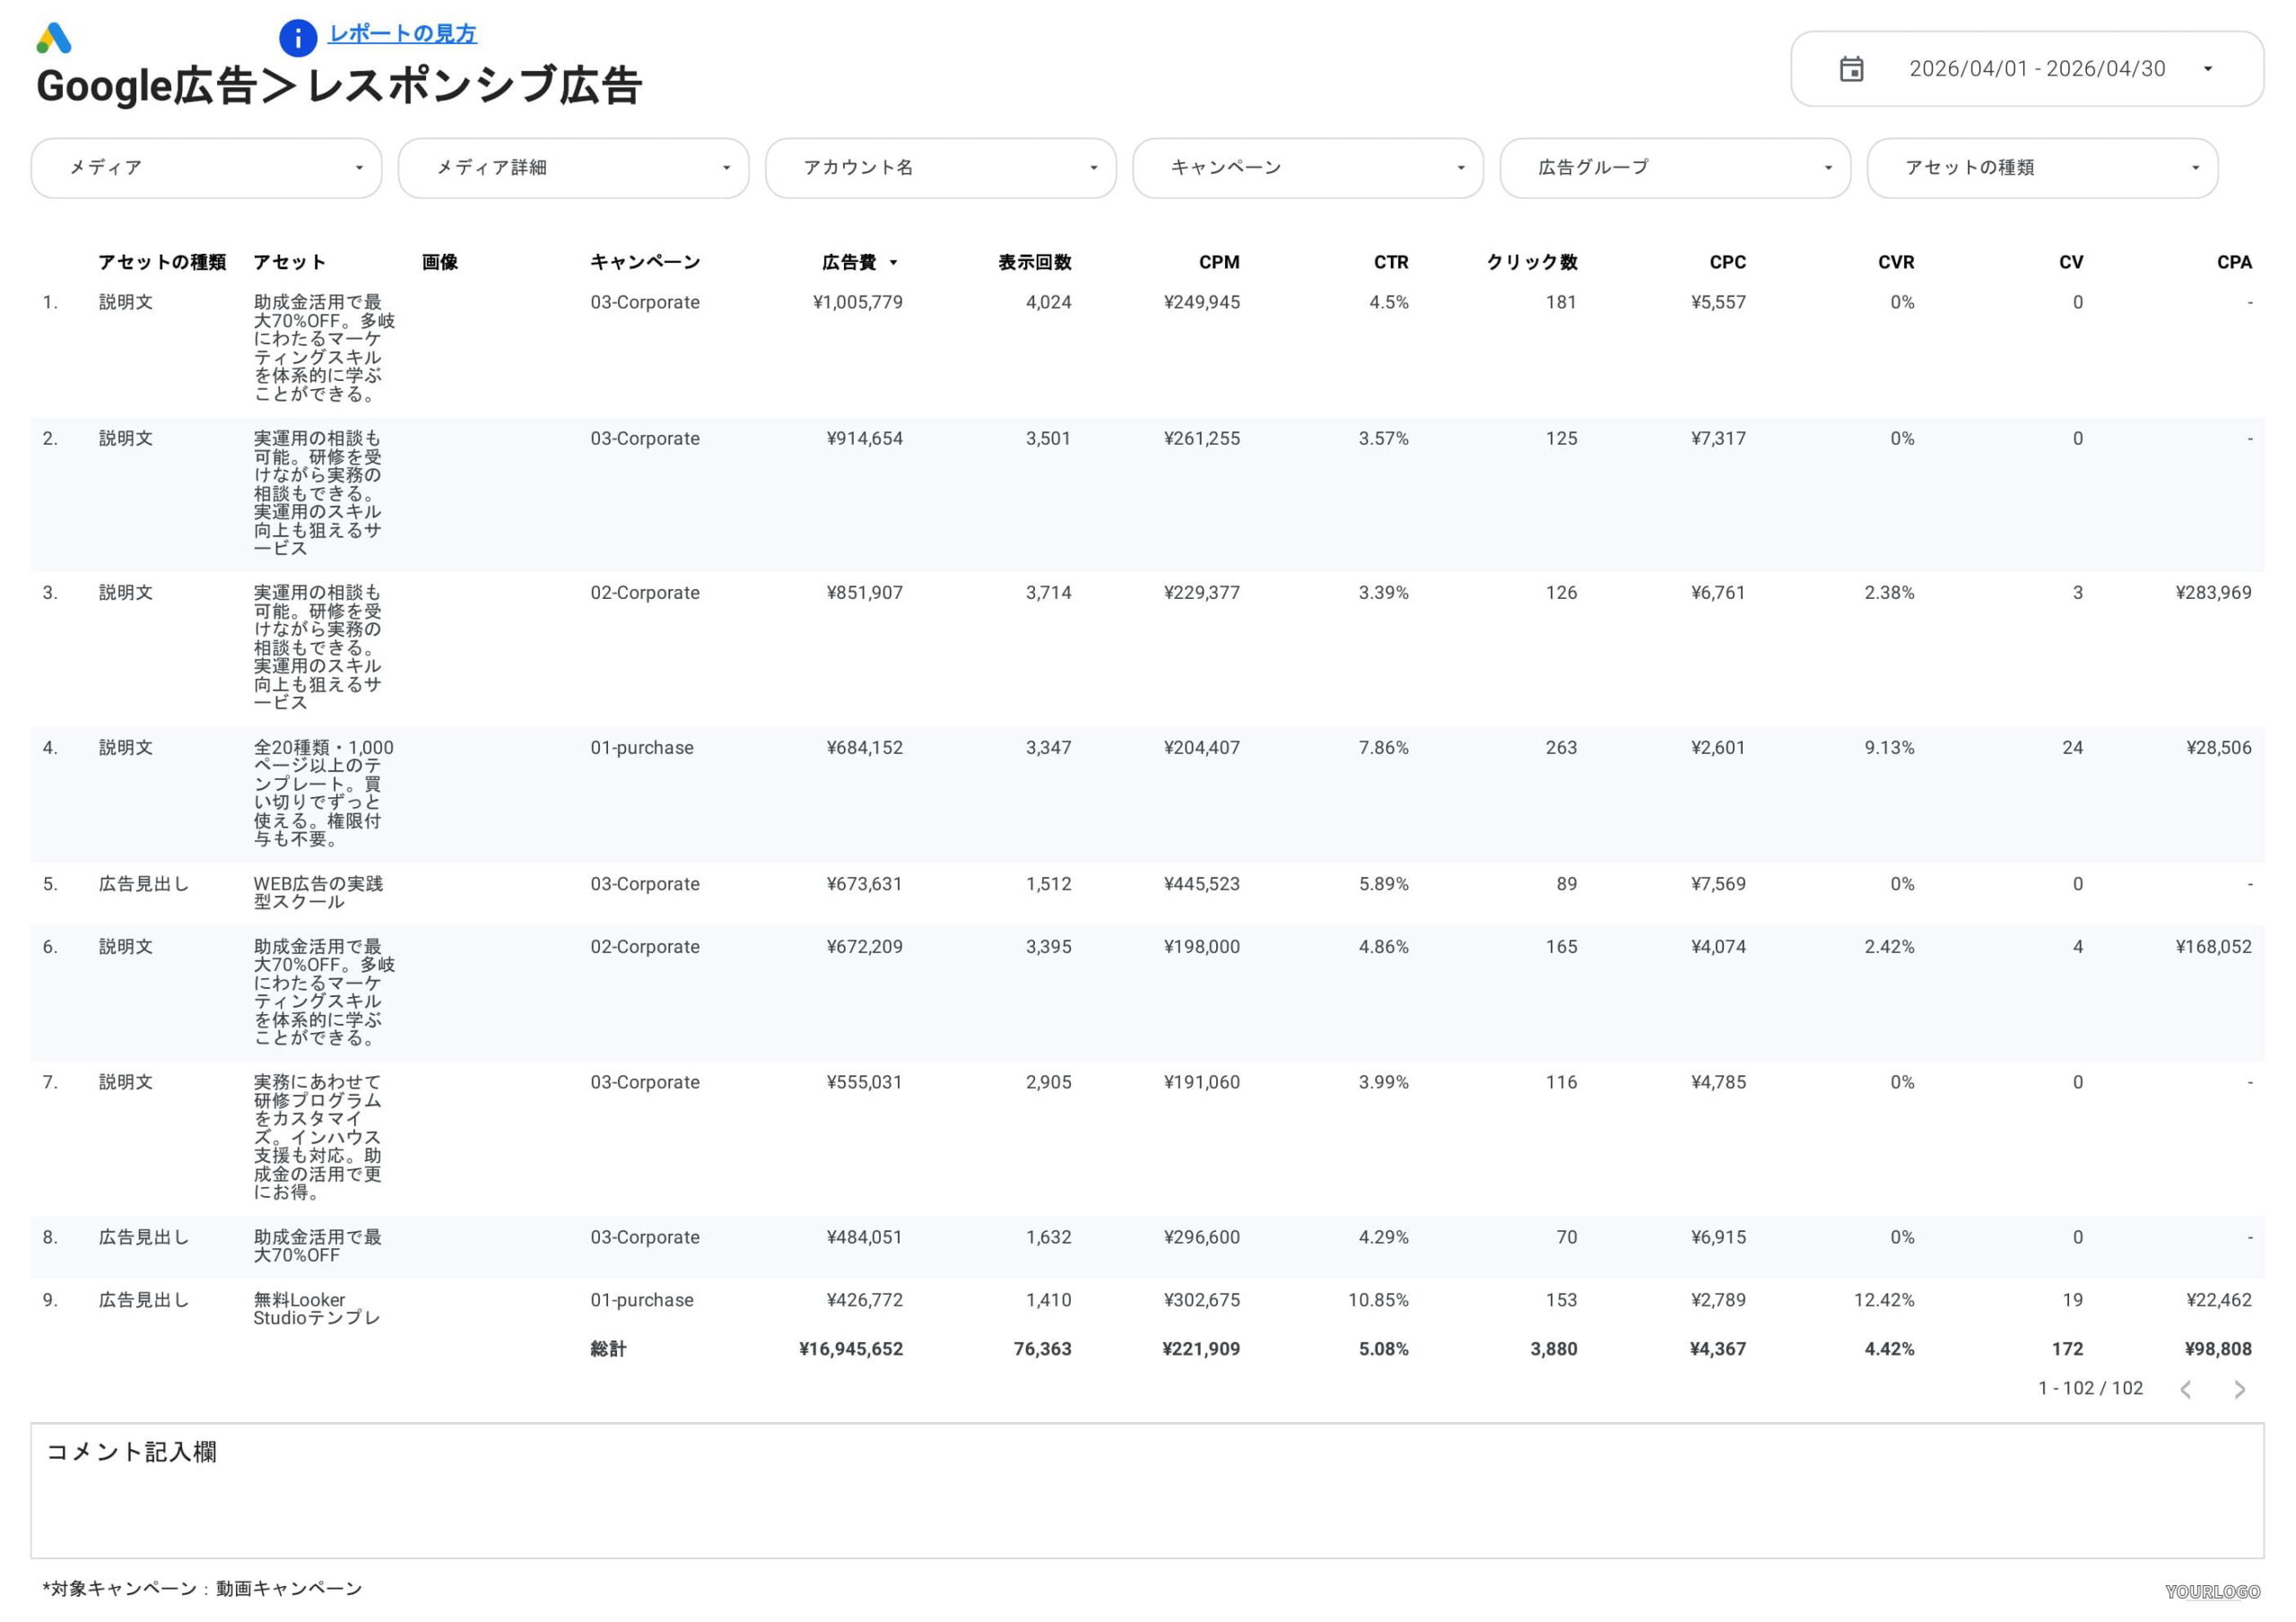Sort by the 広告費 column header
Screen dimensions: 2296x1622
pos(849,262)
